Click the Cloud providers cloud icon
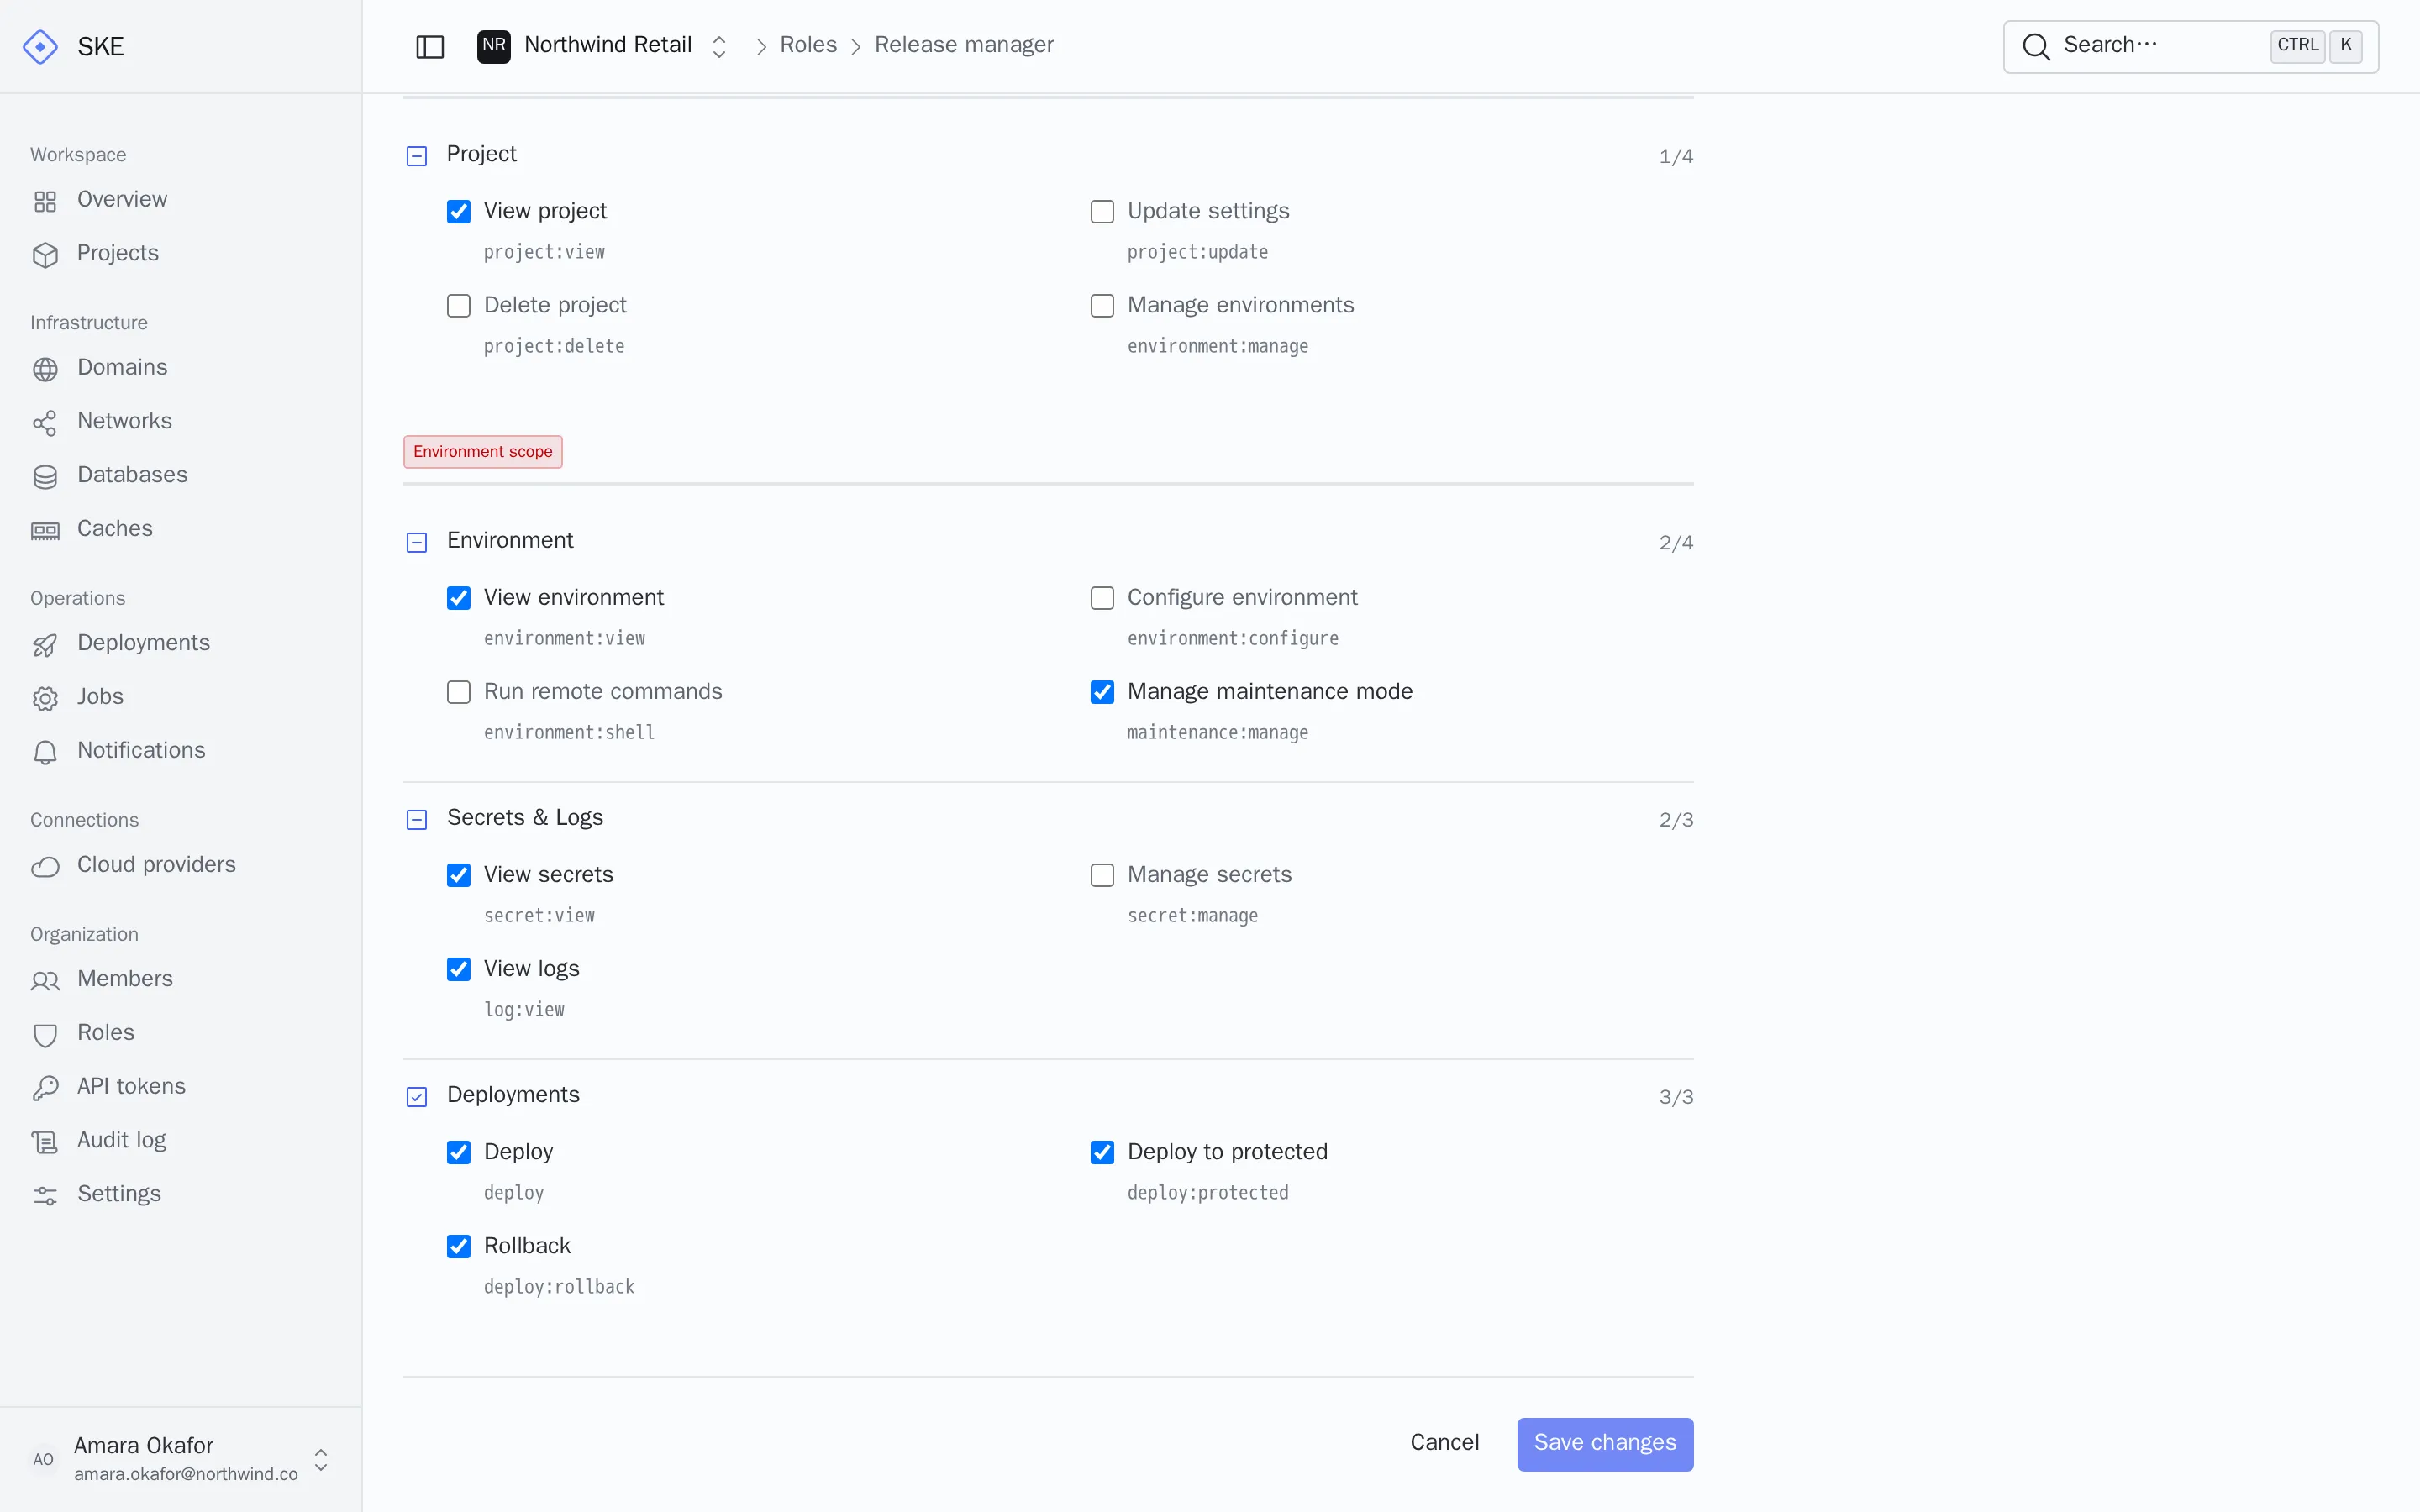The width and height of the screenshot is (2420, 1512). pyautogui.click(x=45, y=866)
